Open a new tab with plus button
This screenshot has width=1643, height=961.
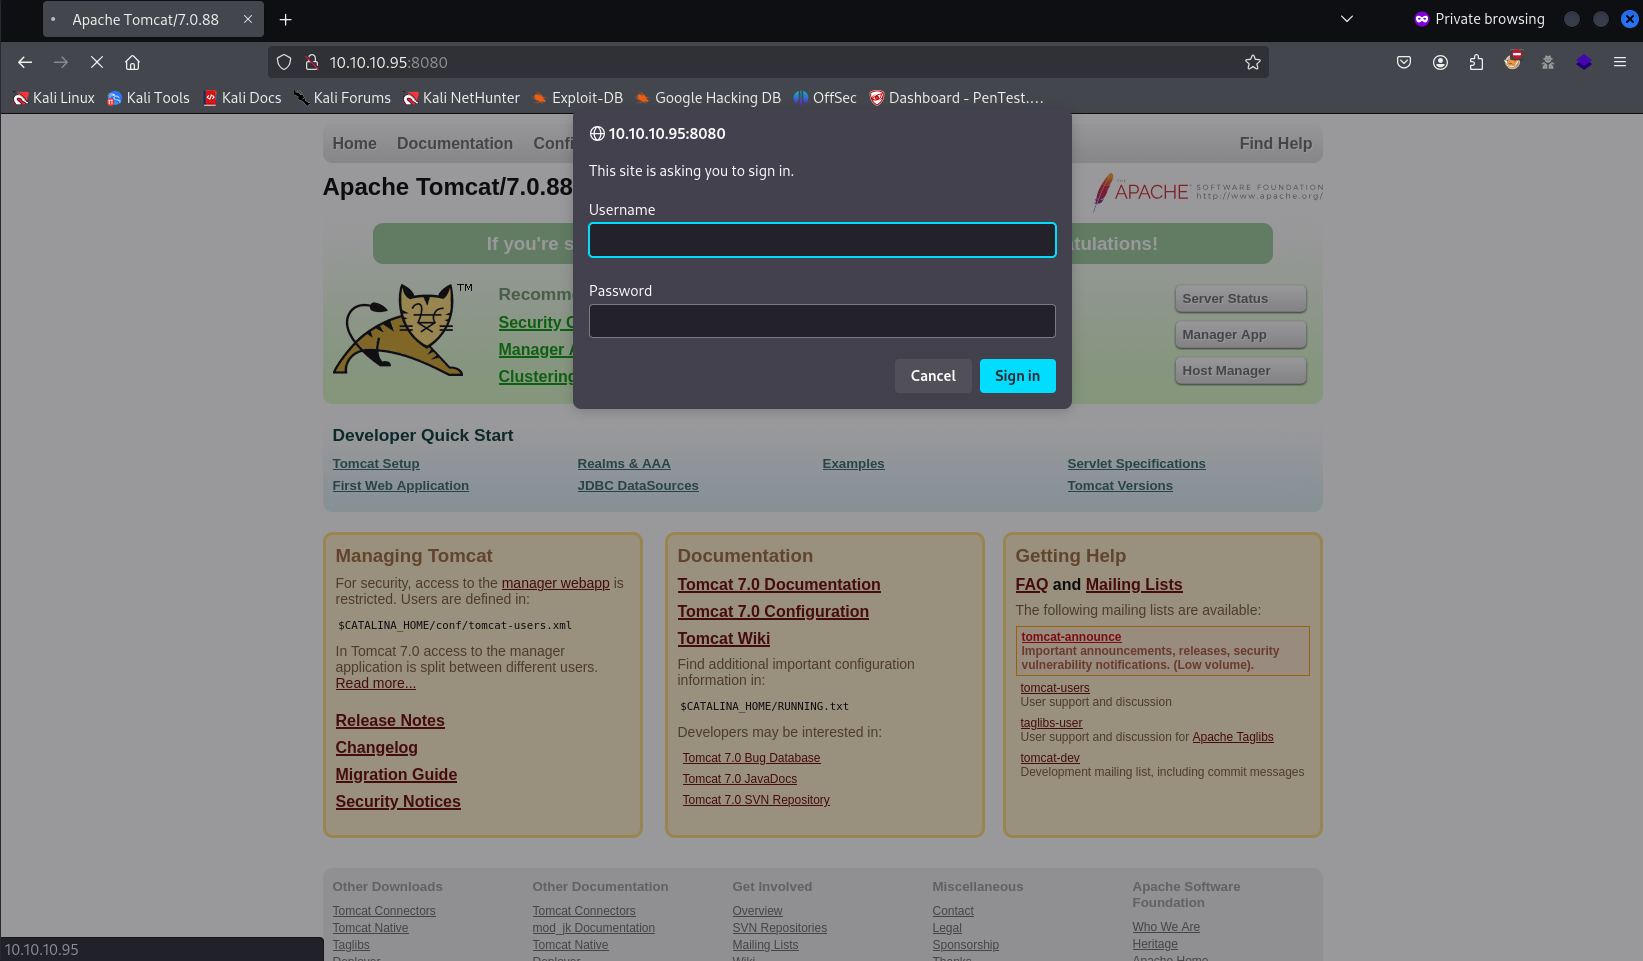coord(286,19)
